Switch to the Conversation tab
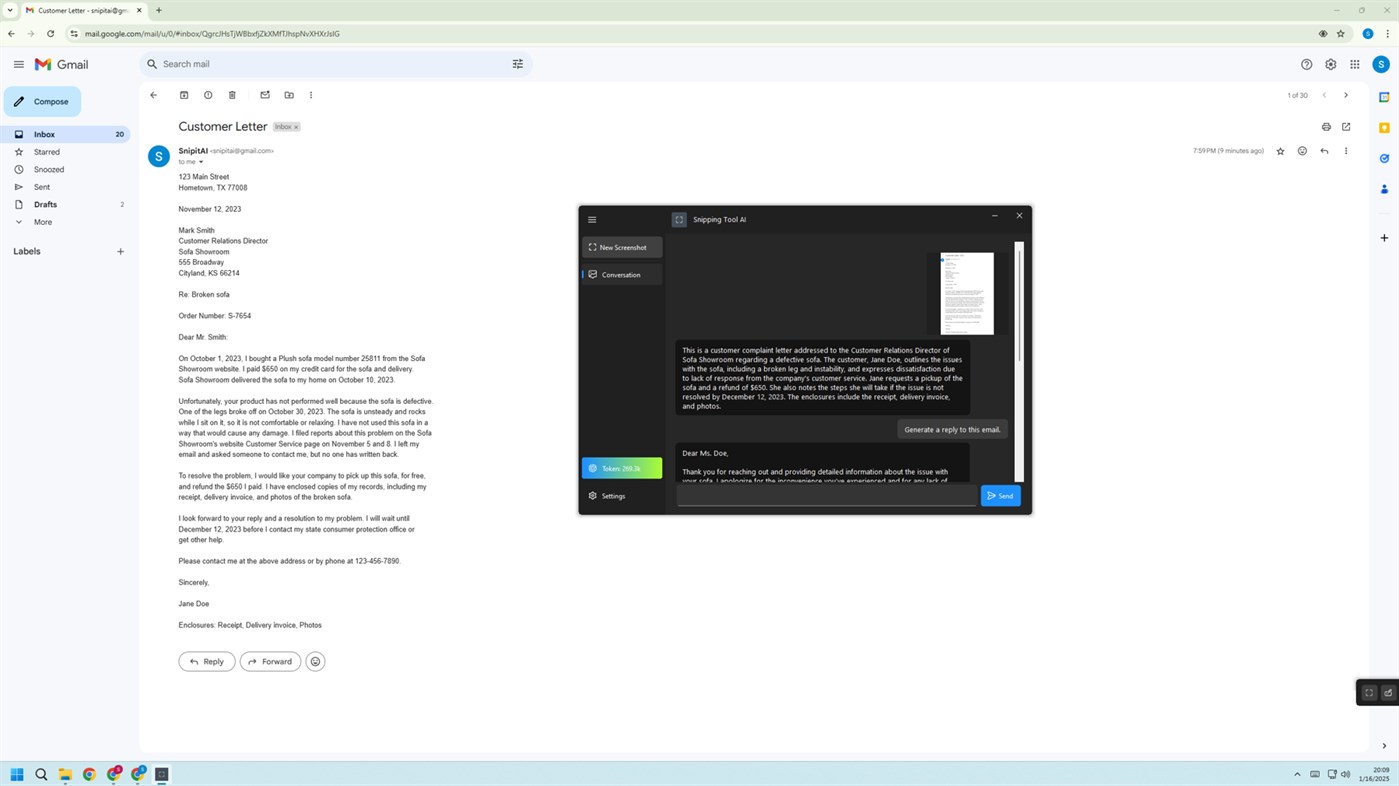1399x786 pixels. tap(620, 274)
